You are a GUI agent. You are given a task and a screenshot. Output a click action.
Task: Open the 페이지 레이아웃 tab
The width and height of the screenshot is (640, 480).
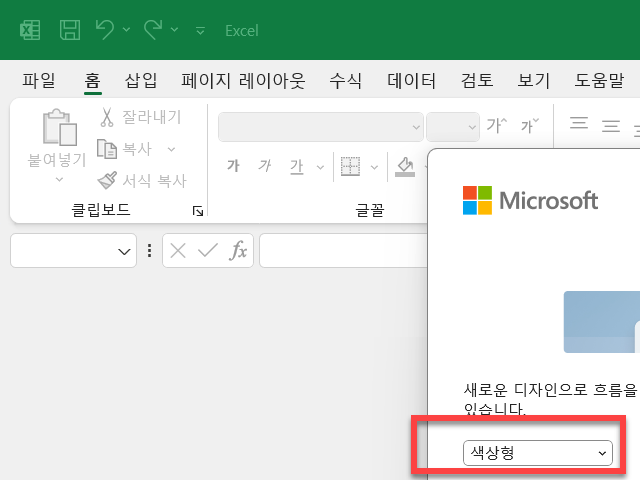click(x=243, y=80)
